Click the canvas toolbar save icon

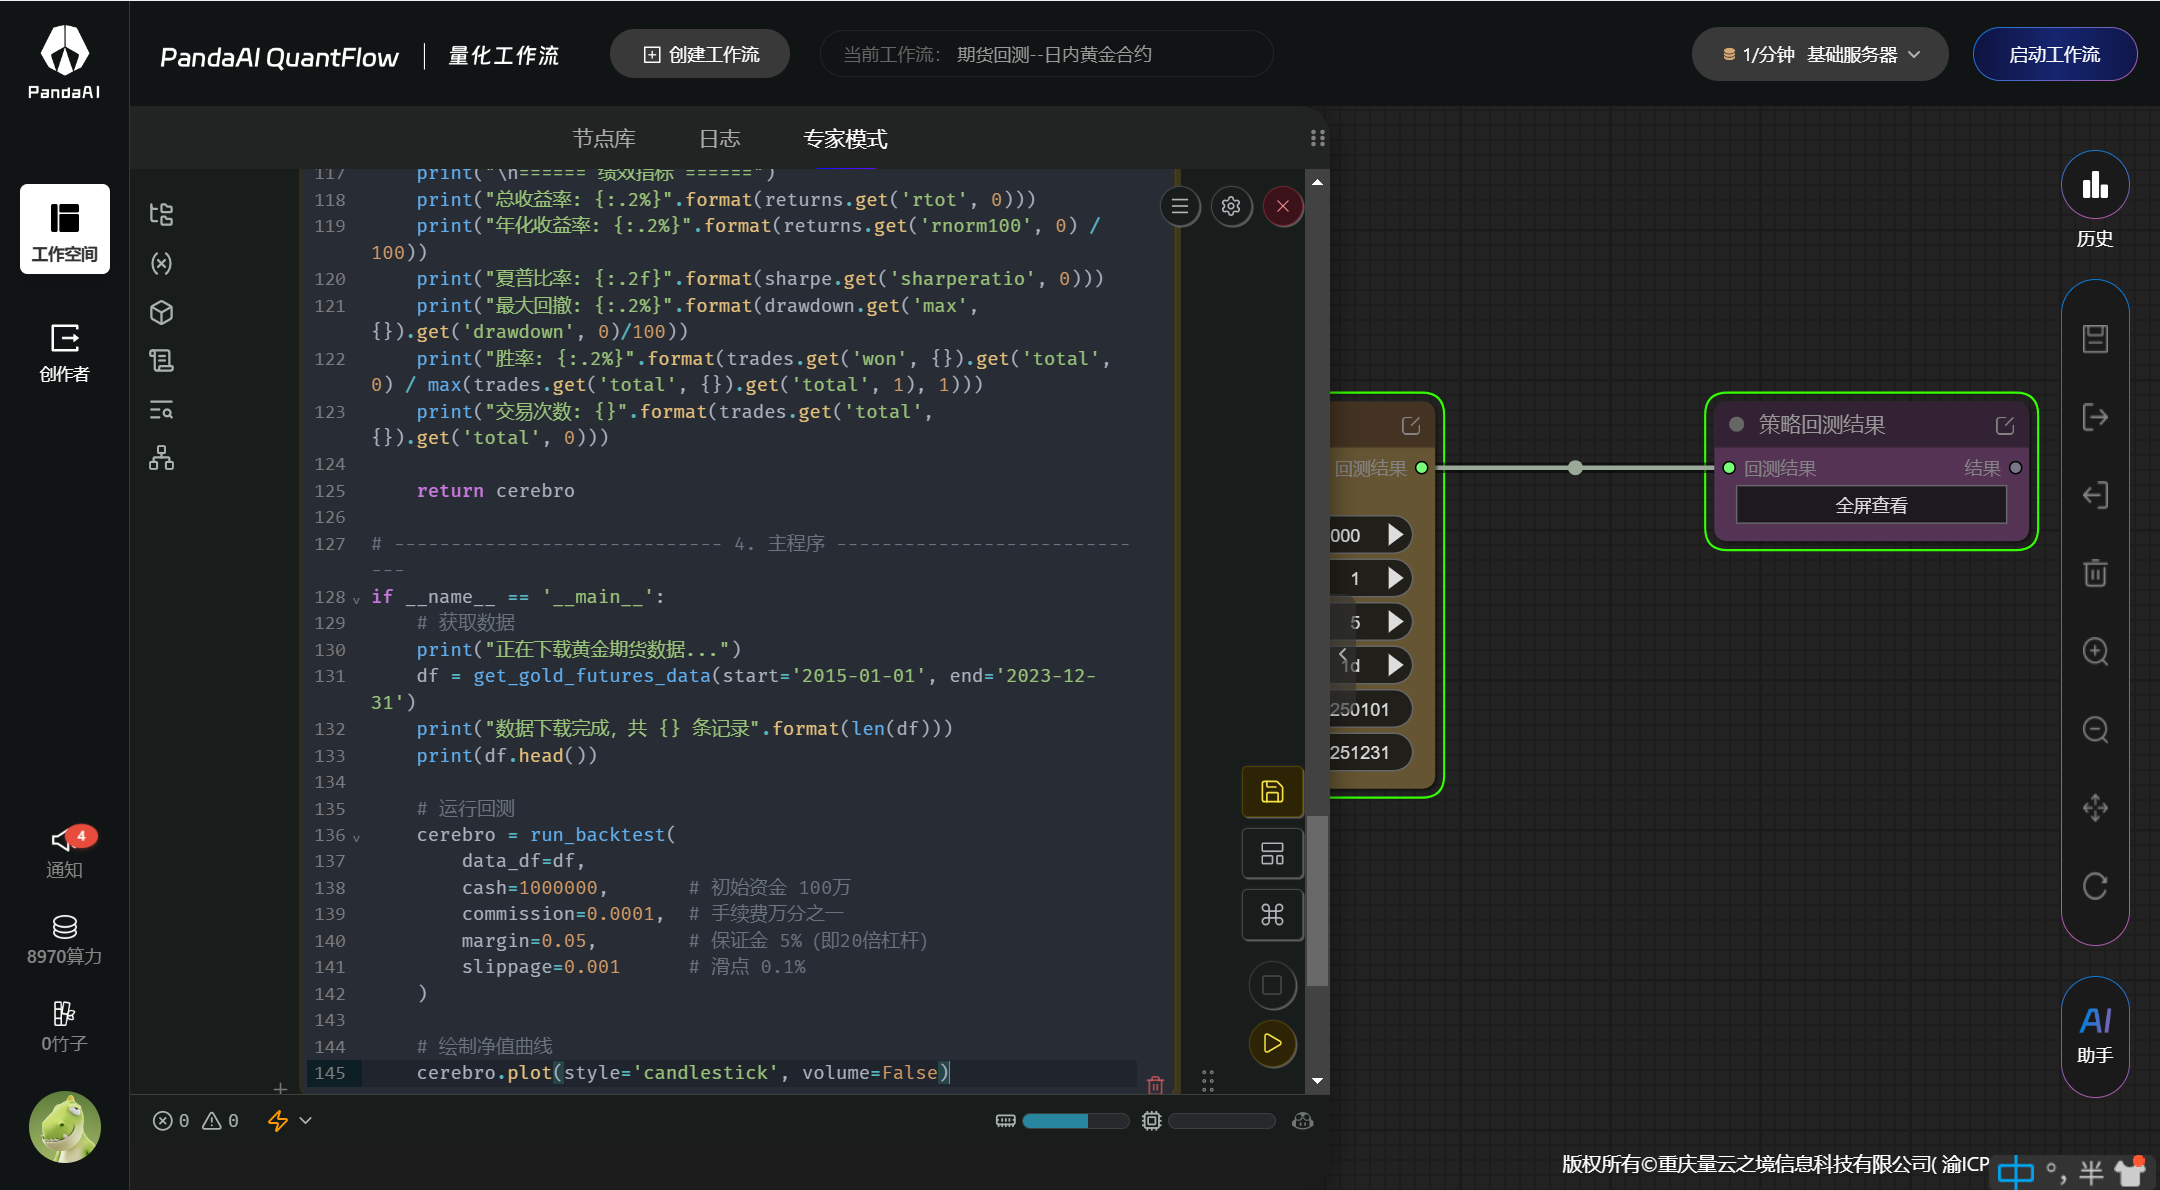tap(2095, 339)
